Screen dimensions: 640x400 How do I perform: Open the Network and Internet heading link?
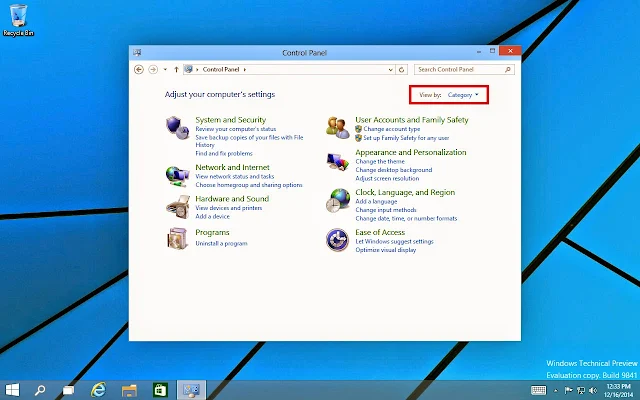click(x=232, y=167)
